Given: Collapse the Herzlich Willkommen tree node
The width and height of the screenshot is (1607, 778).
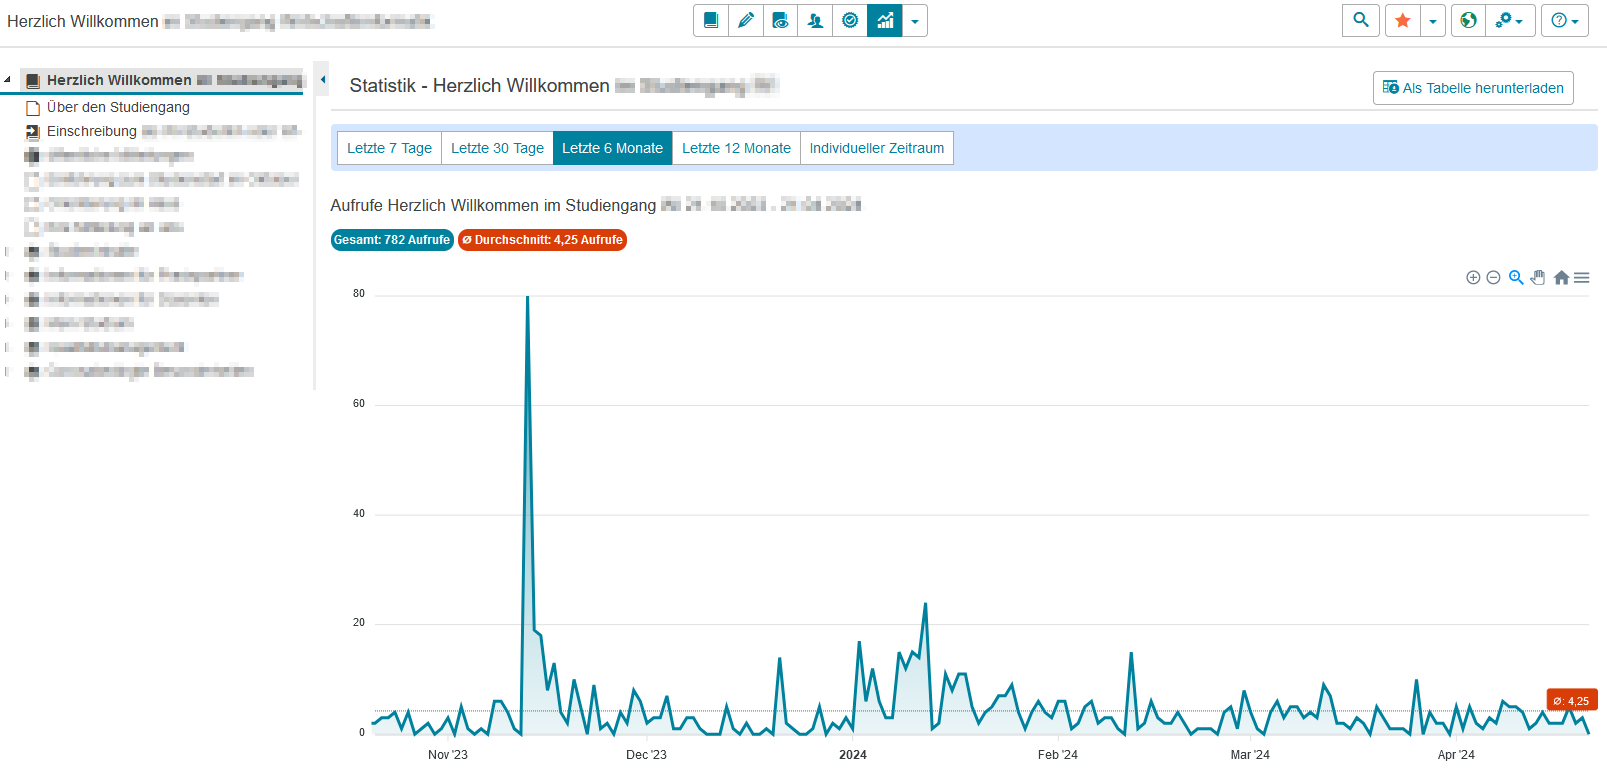Looking at the screenshot, I should click(8, 80).
